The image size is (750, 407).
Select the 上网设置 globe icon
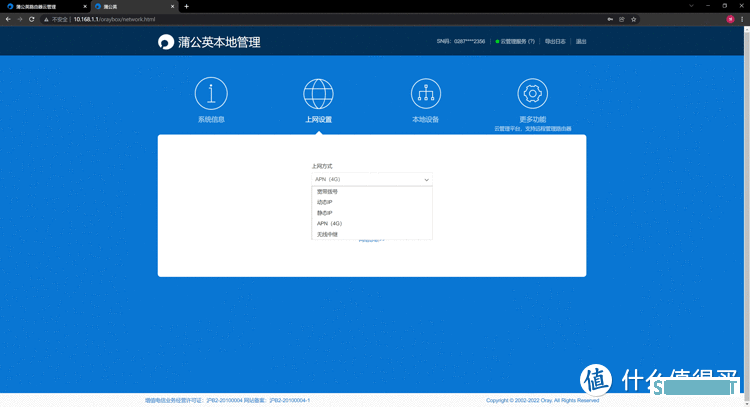318,94
